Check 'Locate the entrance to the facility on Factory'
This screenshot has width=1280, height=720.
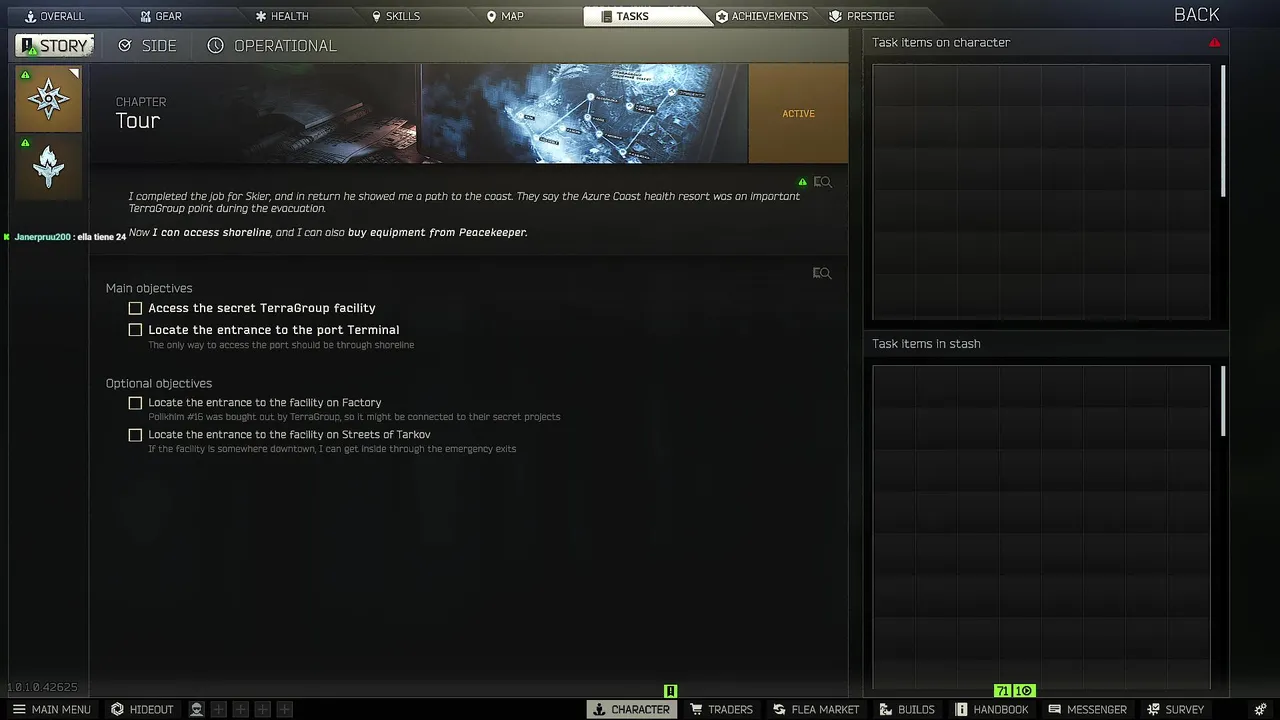pyautogui.click(x=135, y=403)
